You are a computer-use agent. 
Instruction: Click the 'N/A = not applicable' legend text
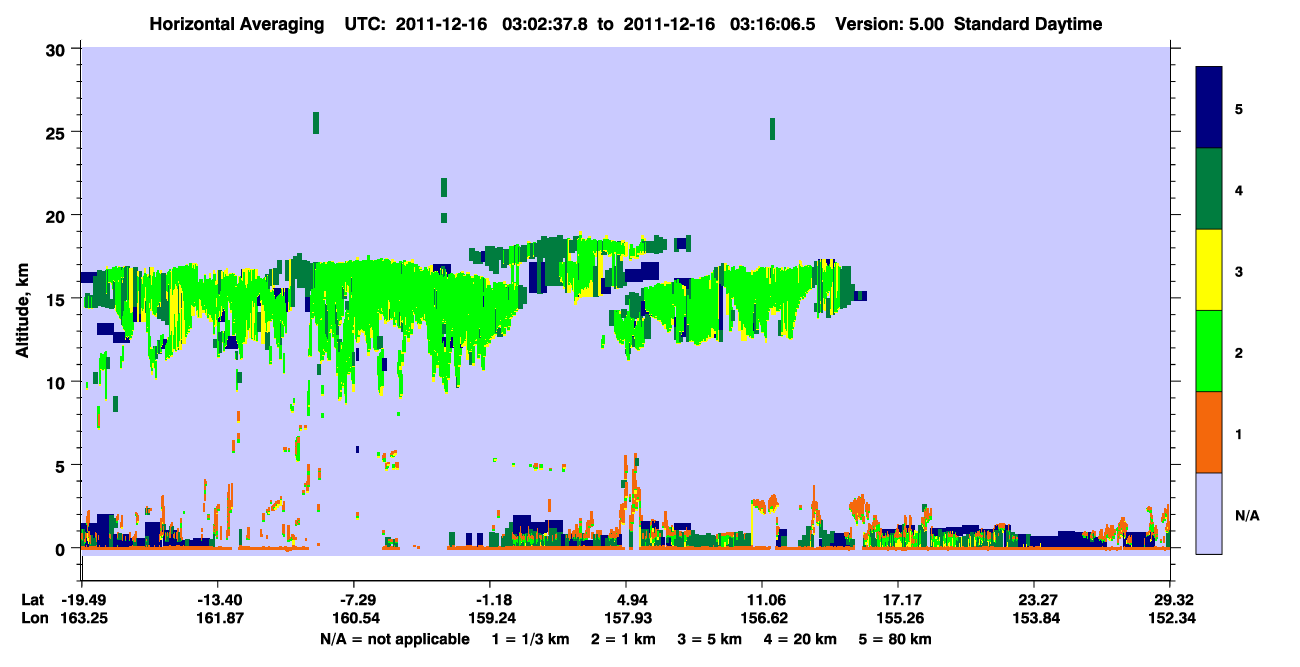click(x=395, y=639)
